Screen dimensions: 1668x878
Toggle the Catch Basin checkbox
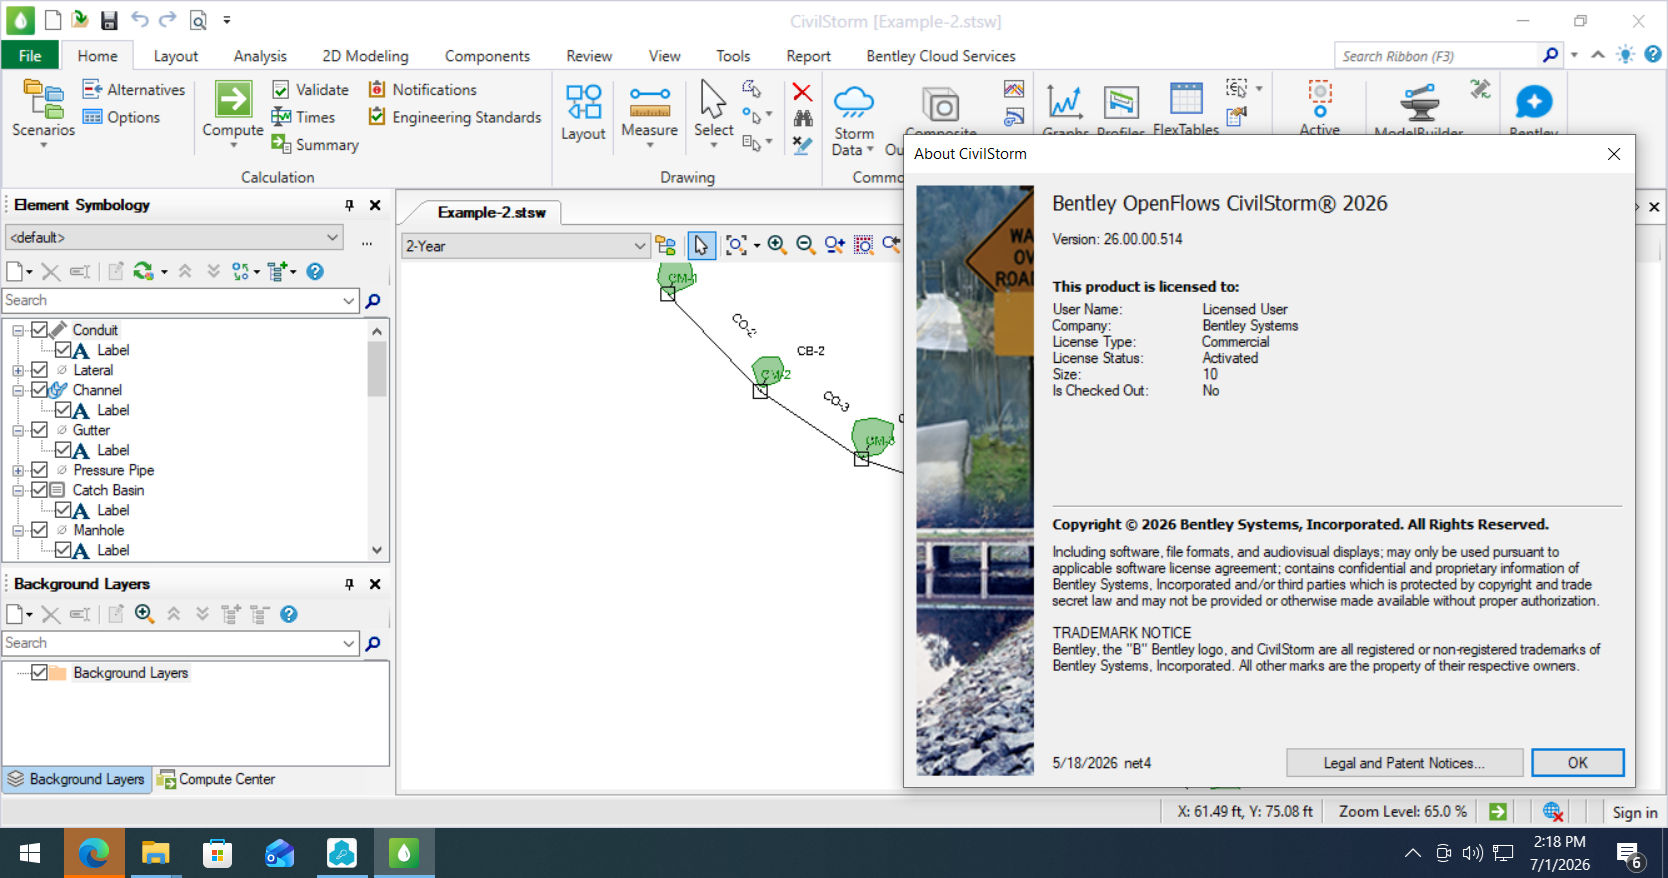40,489
